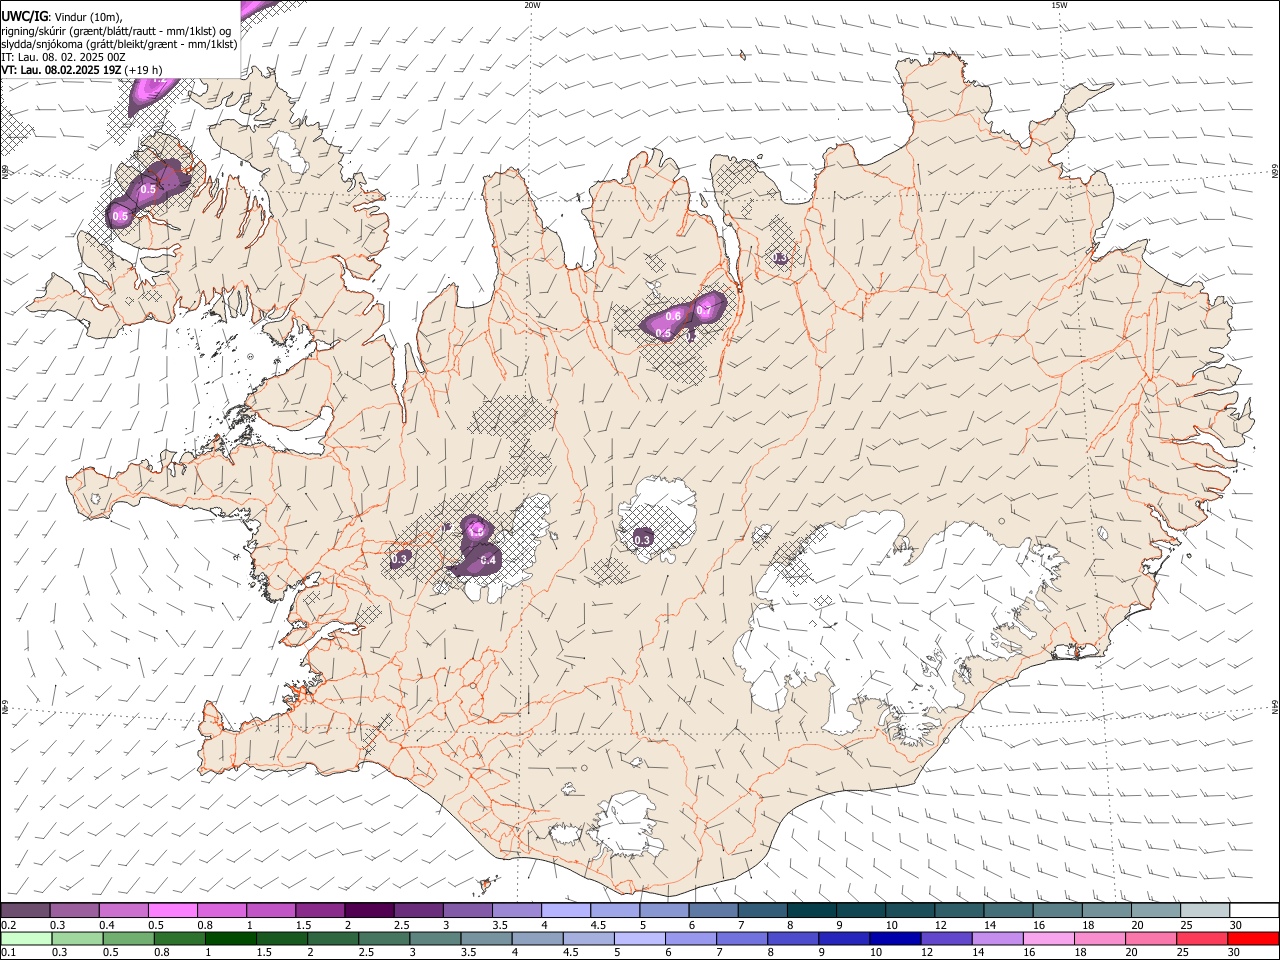Image resolution: width=1280 pixels, height=960 pixels.
Task: Pick the darkest purple upper swatch between 2 and 2.5
Action: pos(369,910)
